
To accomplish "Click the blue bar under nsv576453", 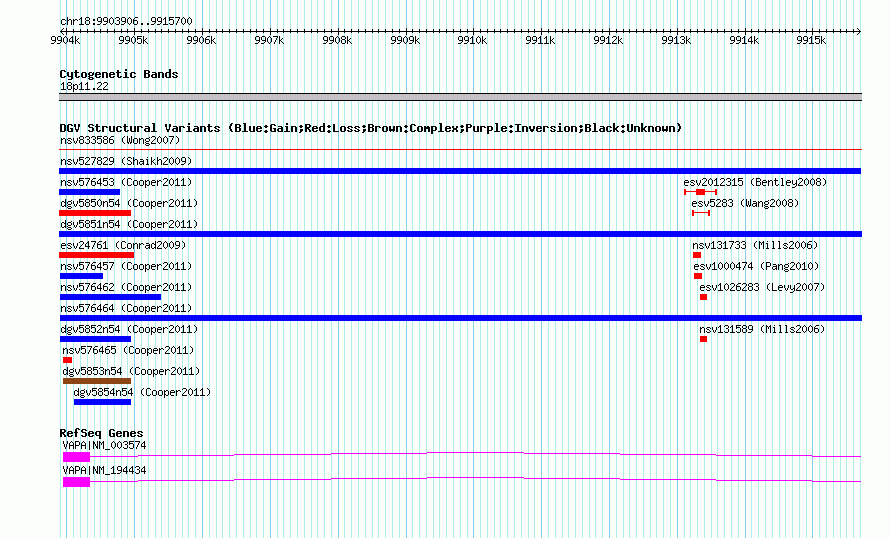I will [x=90, y=192].
